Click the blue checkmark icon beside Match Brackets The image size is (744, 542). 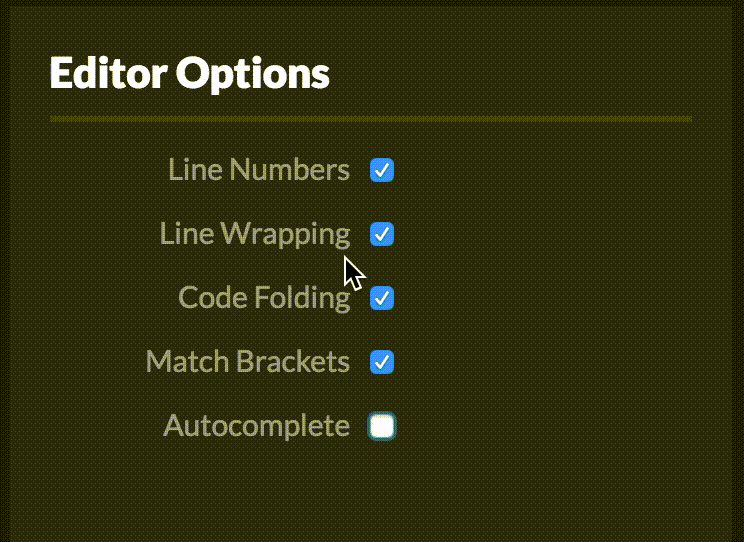pyautogui.click(x=382, y=362)
